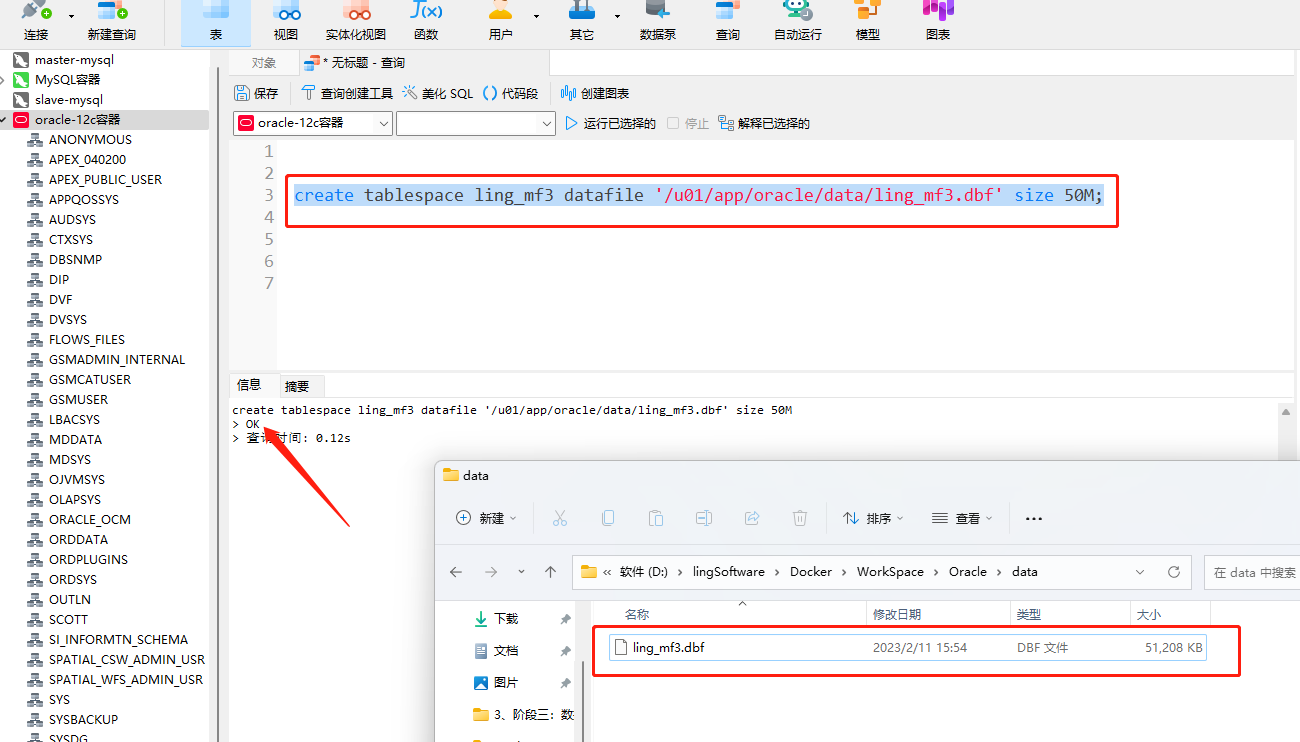Switch to the Summary (摘要) result tab
This screenshot has height=742, width=1300.
tap(297, 386)
